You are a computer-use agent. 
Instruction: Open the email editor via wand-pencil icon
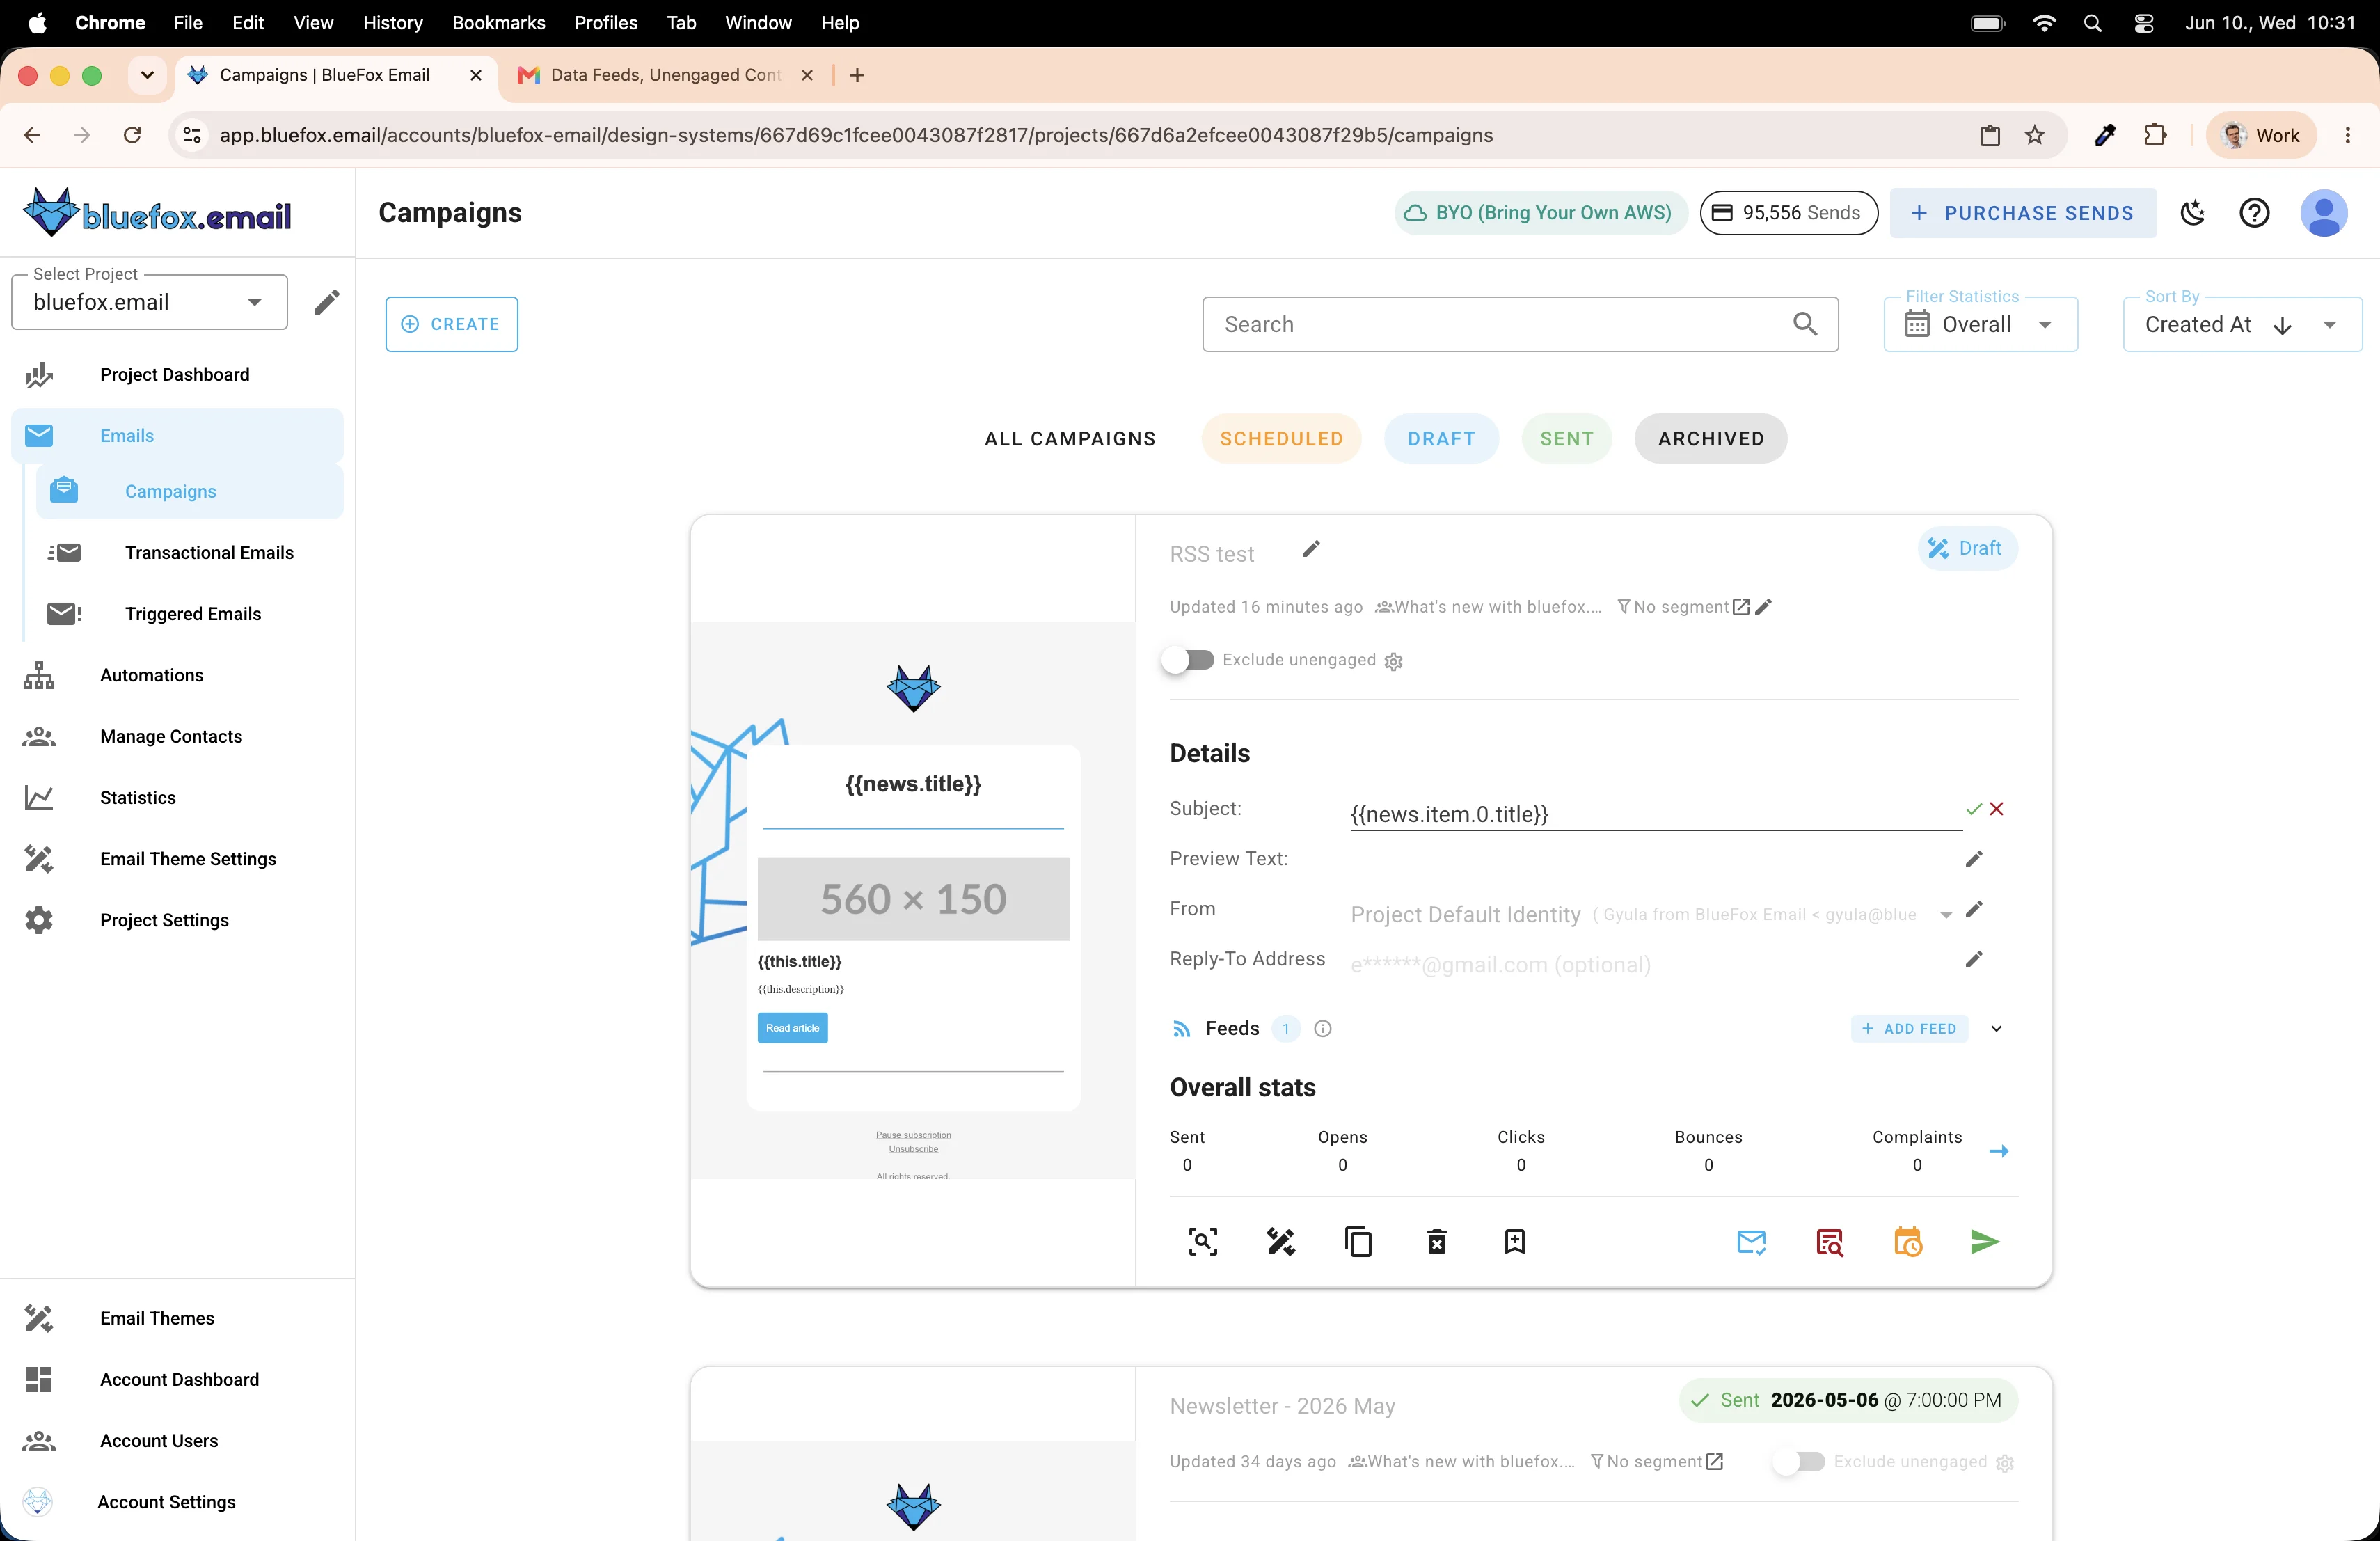pyautogui.click(x=1281, y=1242)
